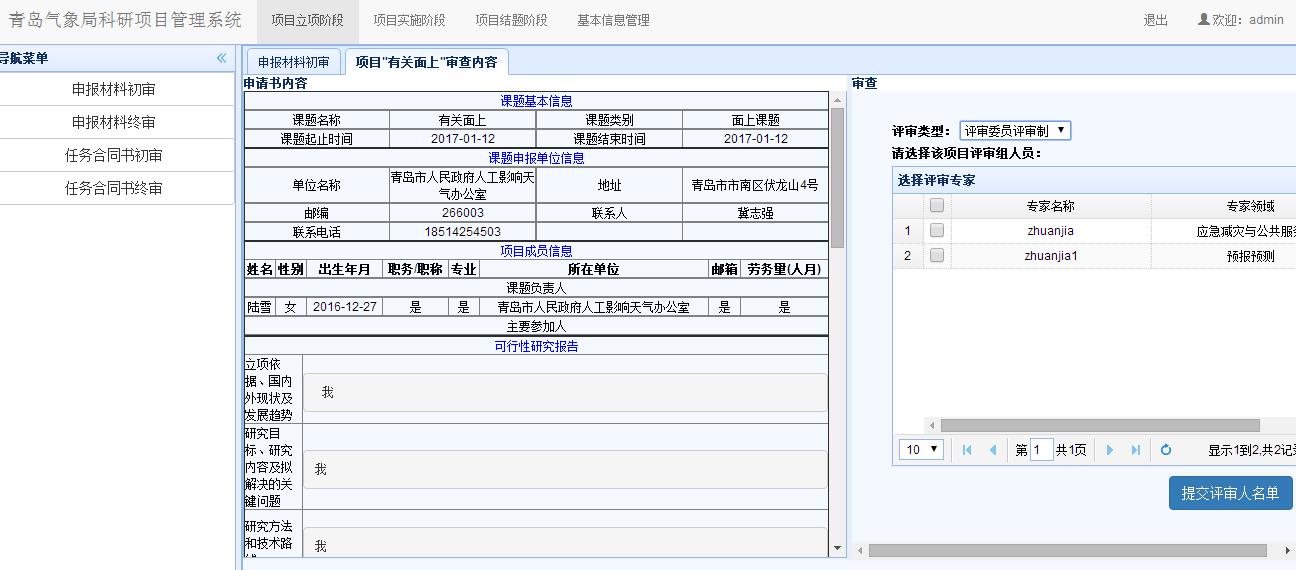Screen dimensions: 1296x570
Task: Click the user icon beside 欢迎: admin
Action: (1203, 19)
